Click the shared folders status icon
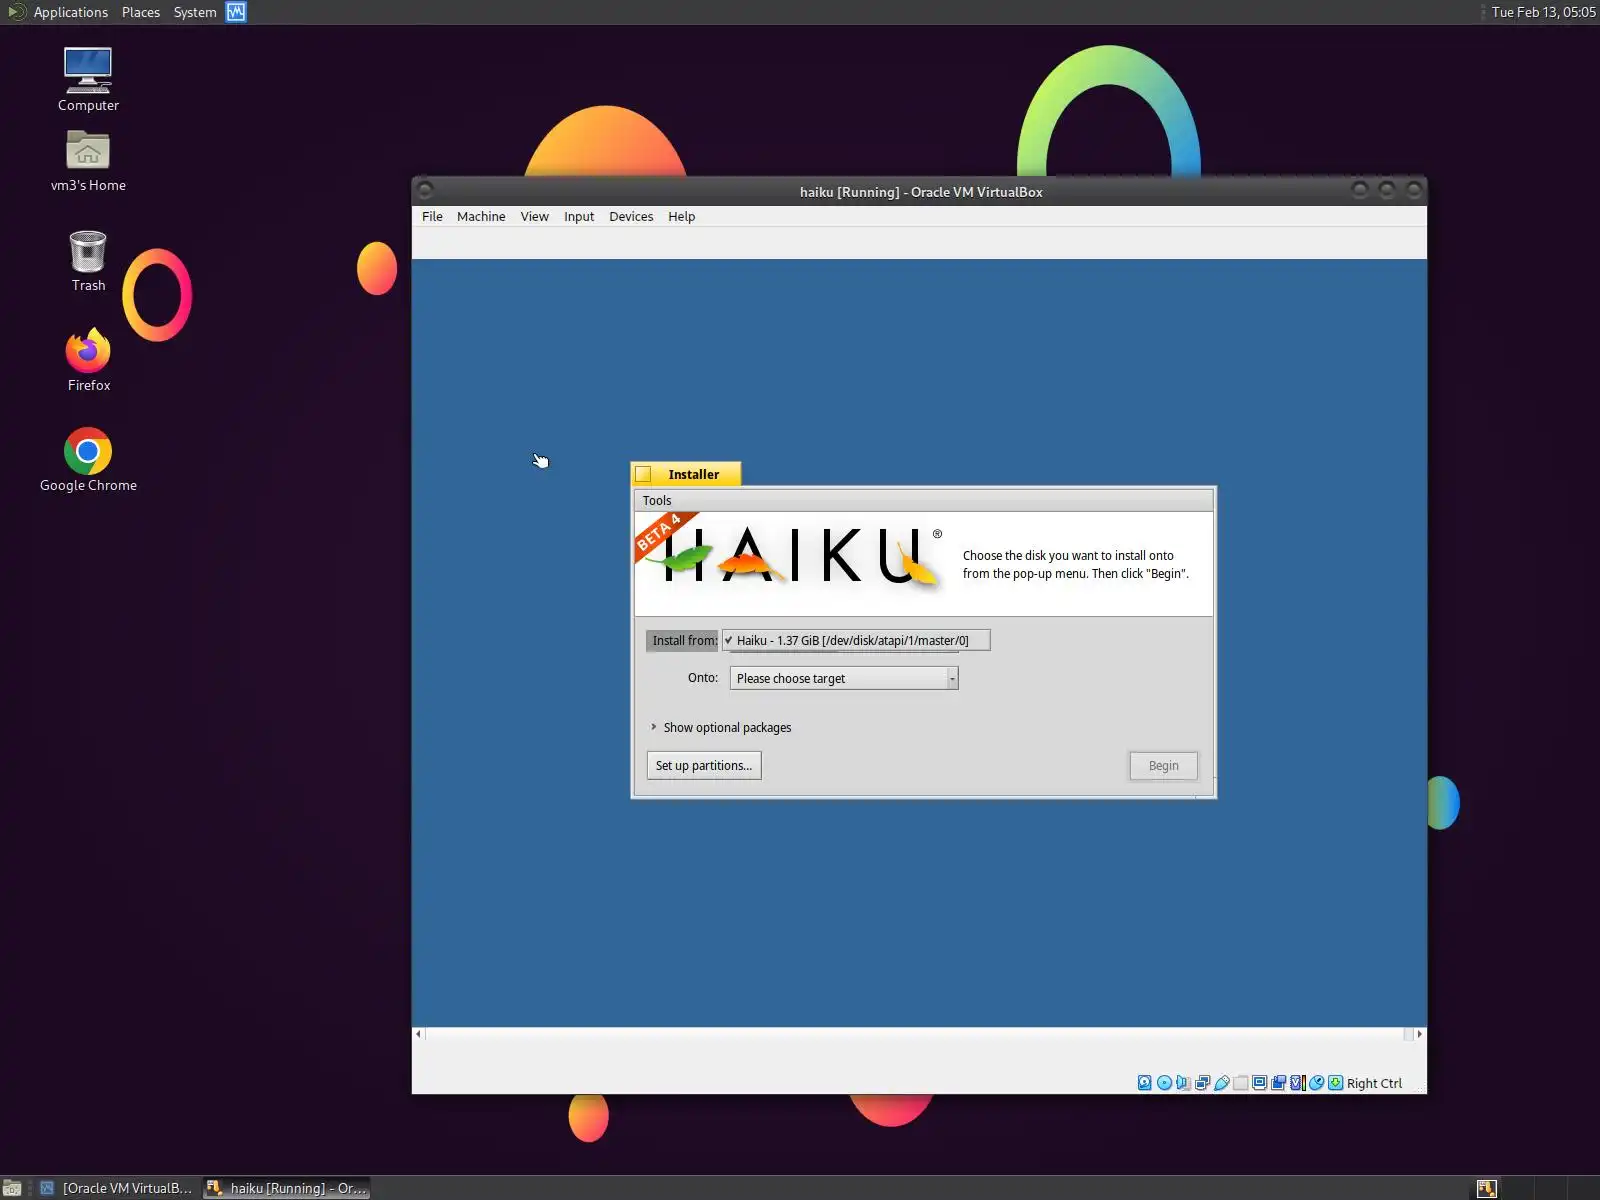The image size is (1600, 1200). (1241, 1083)
